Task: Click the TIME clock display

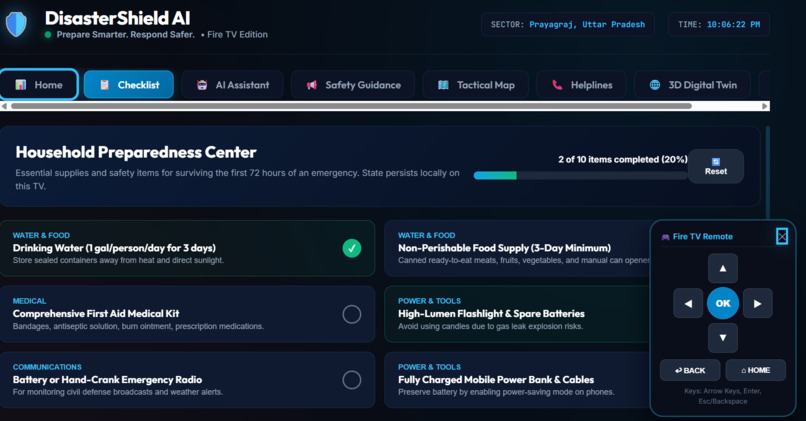Action: click(x=719, y=24)
